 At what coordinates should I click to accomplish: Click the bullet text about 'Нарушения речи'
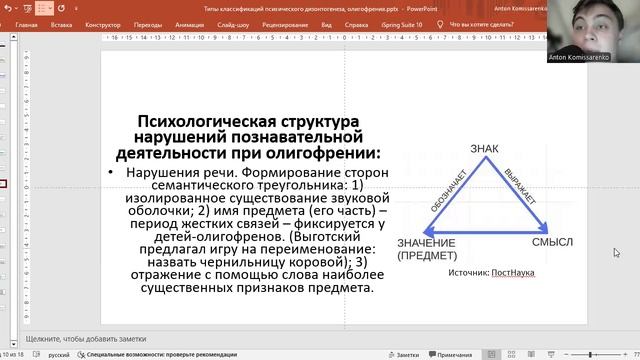click(257, 230)
